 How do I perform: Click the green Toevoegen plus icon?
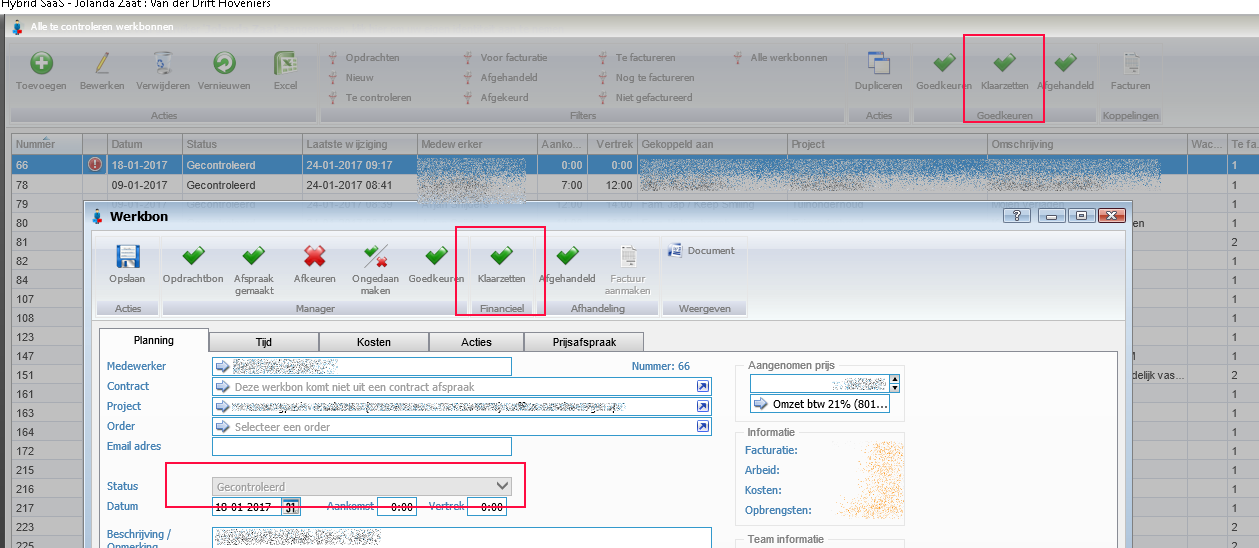[x=41, y=65]
